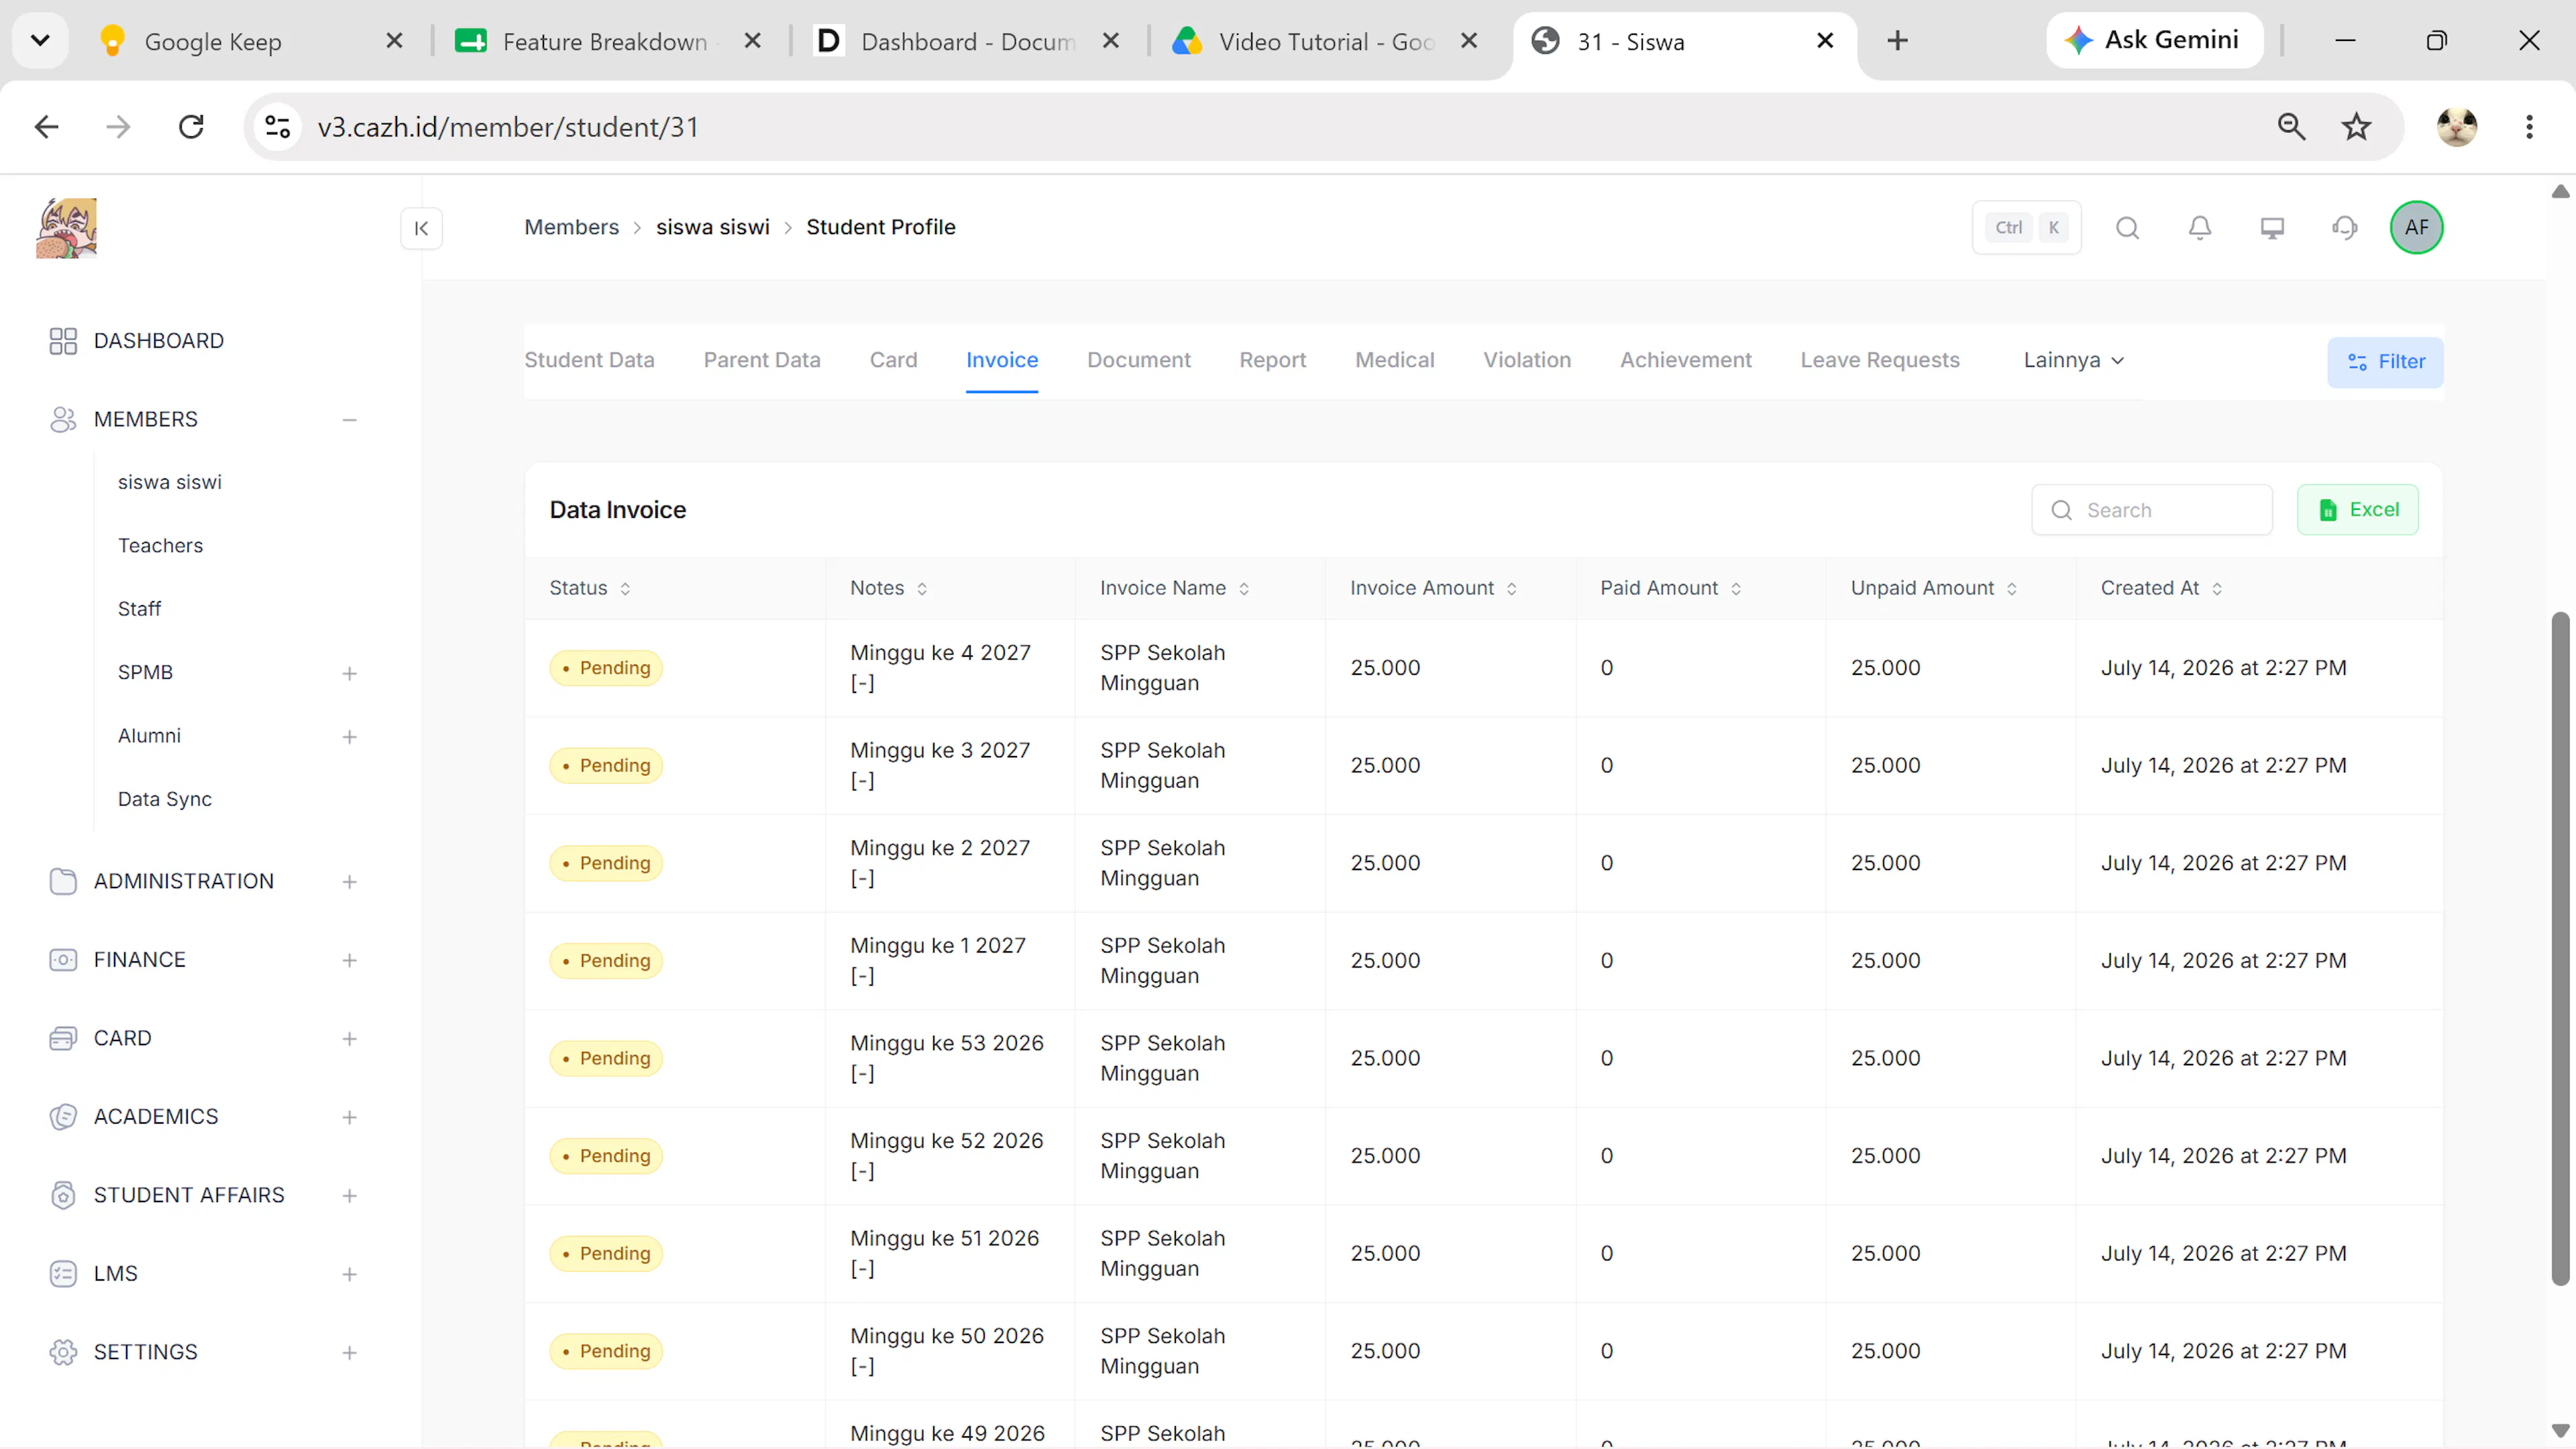Sort by the Status column
Image resolution: width=2576 pixels, height=1449 pixels.
(x=590, y=588)
